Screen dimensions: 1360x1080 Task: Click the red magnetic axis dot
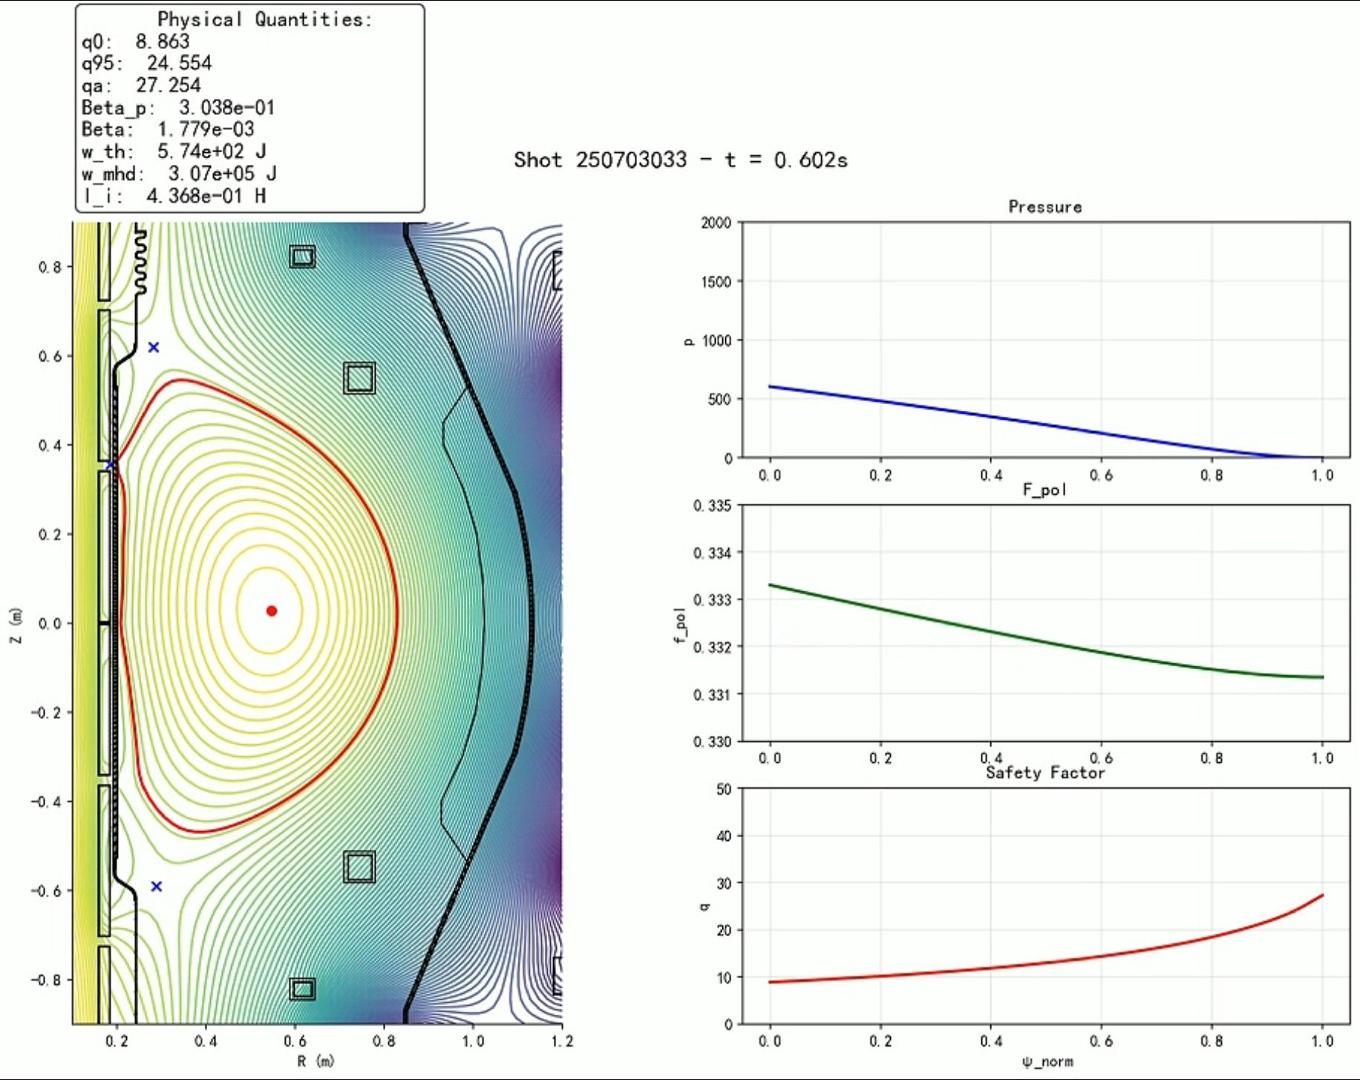point(271,611)
